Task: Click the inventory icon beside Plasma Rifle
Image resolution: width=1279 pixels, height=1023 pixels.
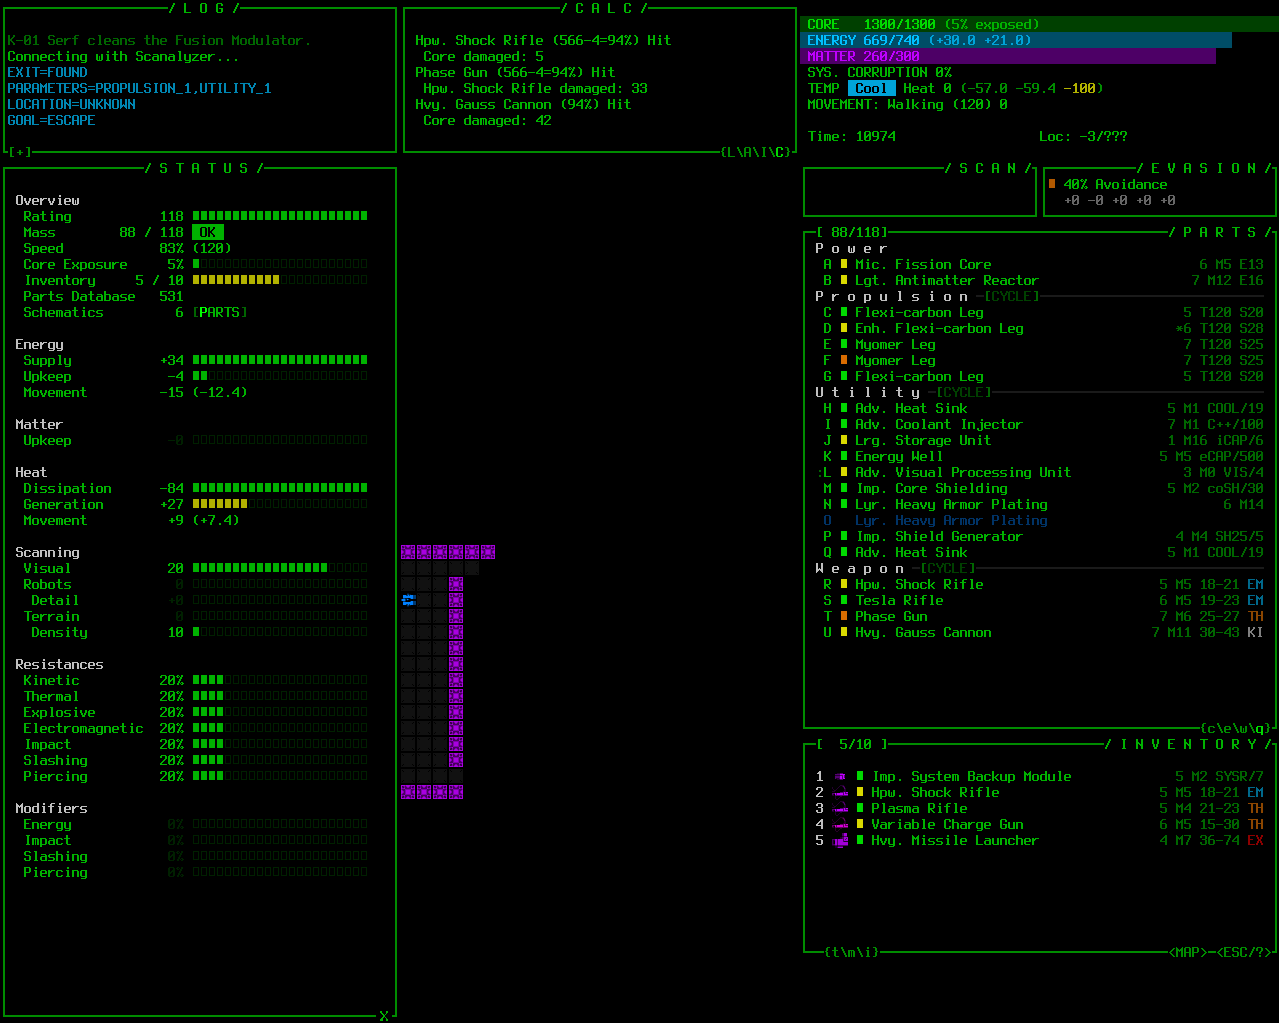Action: pyautogui.click(x=841, y=808)
